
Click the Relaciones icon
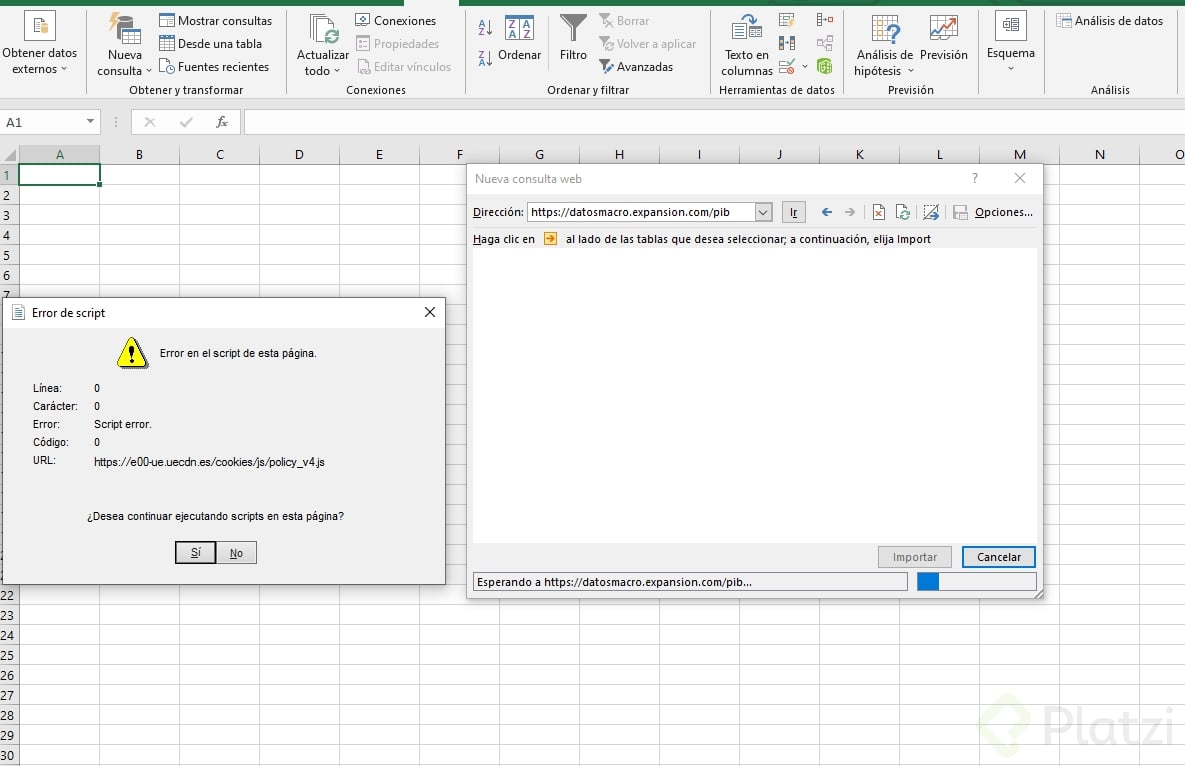[825, 43]
